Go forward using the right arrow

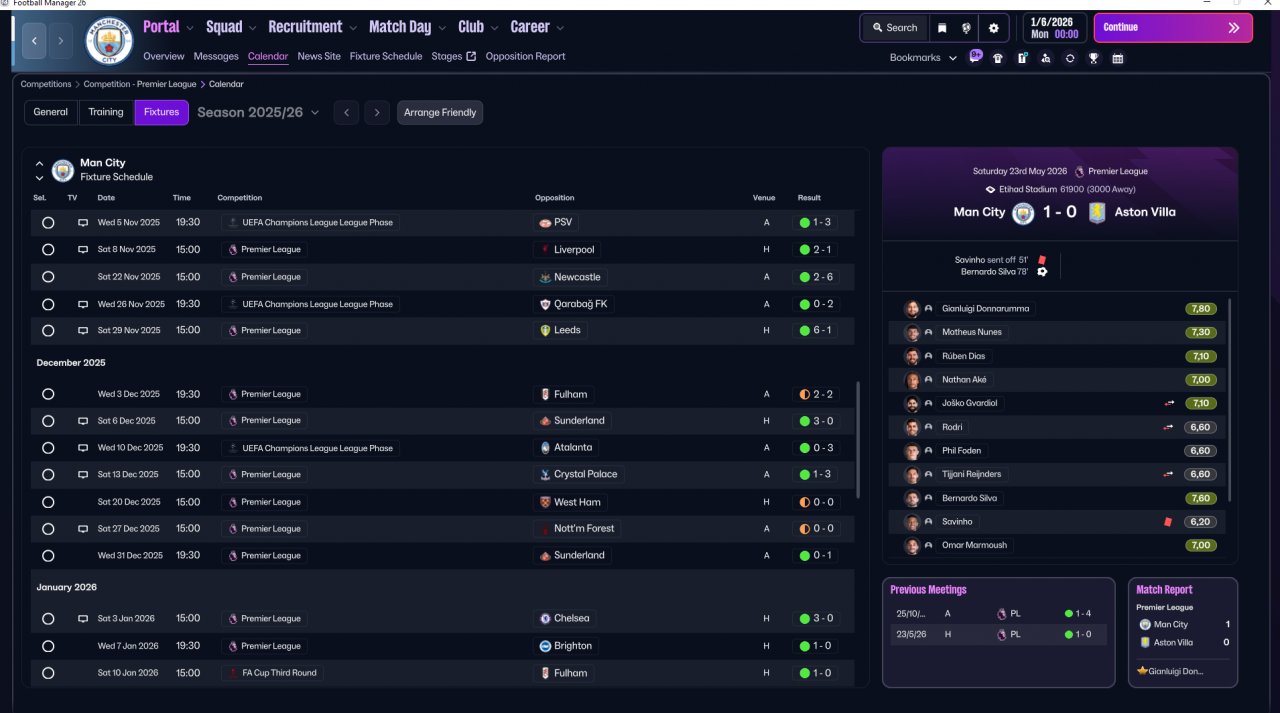coord(61,40)
